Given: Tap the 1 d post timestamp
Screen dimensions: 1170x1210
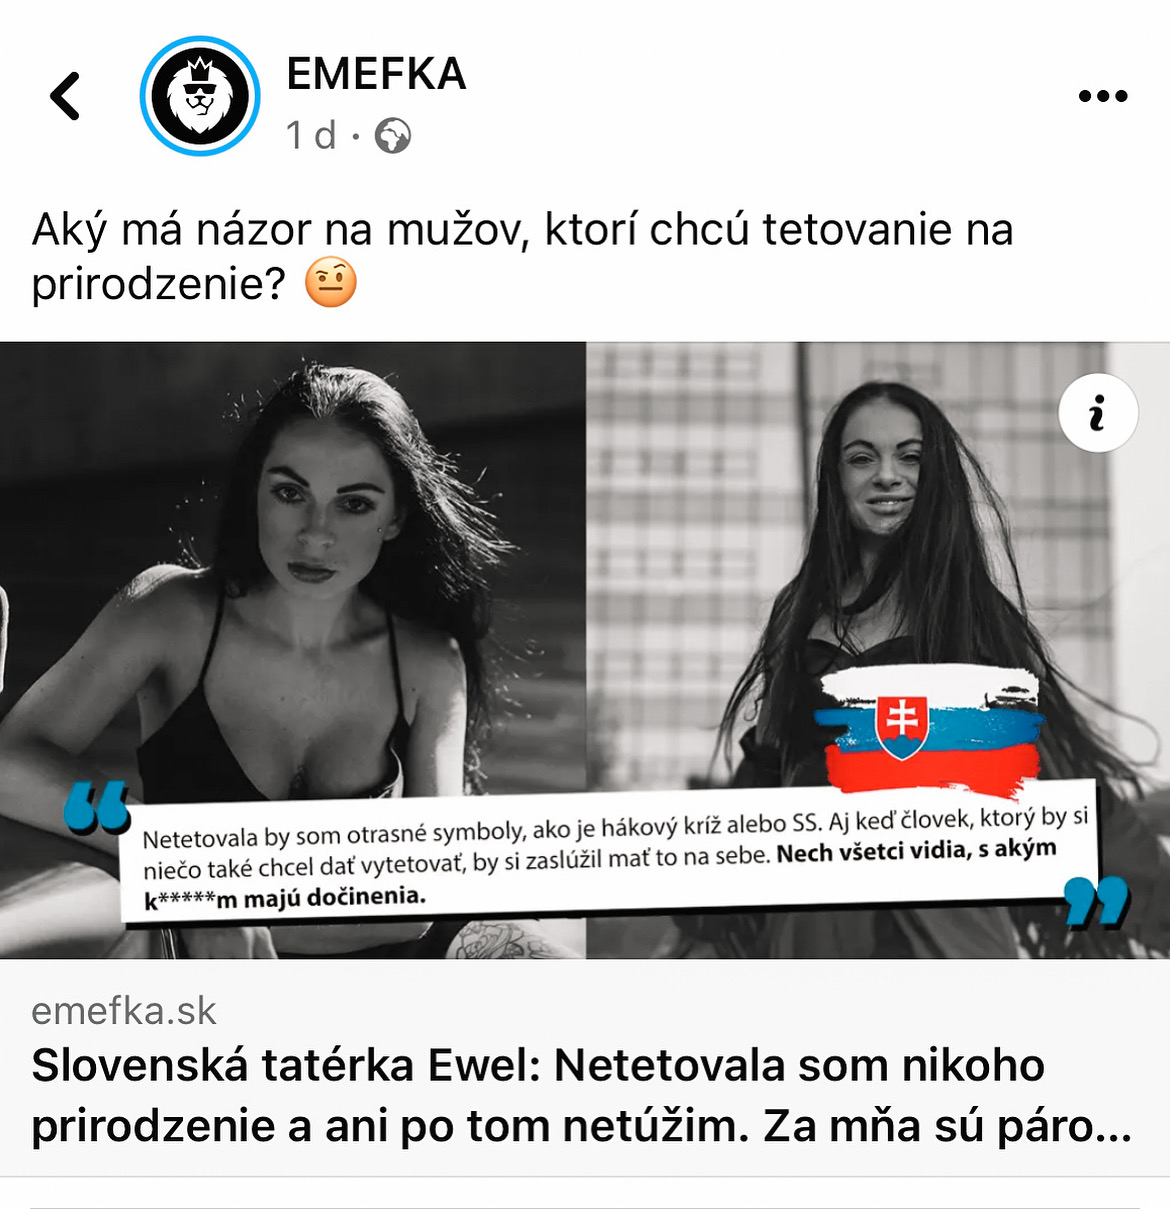Looking at the screenshot, I should pyautogui.click(x=311, y=135).
